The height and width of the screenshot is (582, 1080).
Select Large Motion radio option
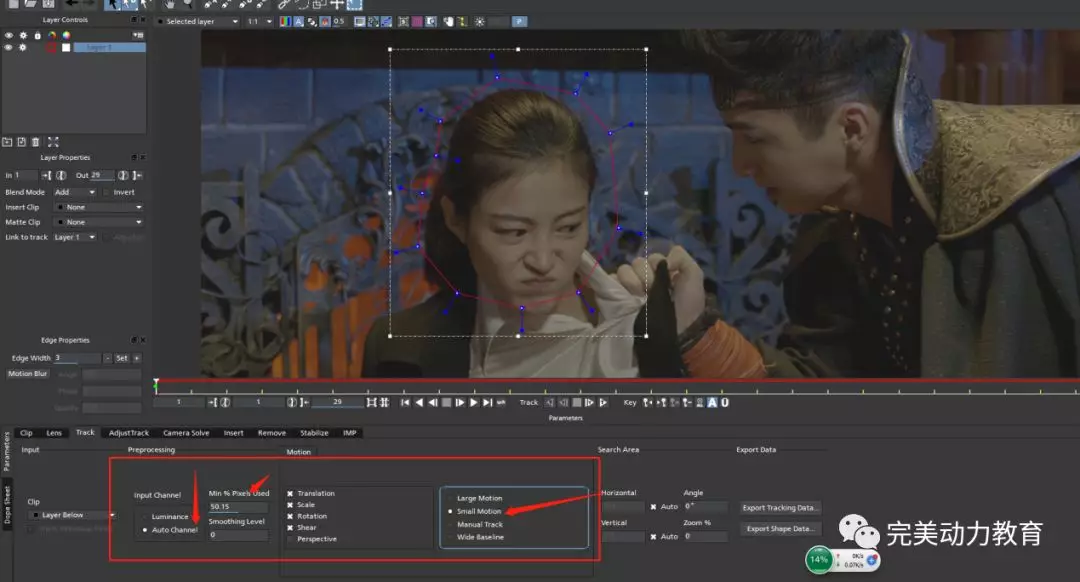click(450, 498)
